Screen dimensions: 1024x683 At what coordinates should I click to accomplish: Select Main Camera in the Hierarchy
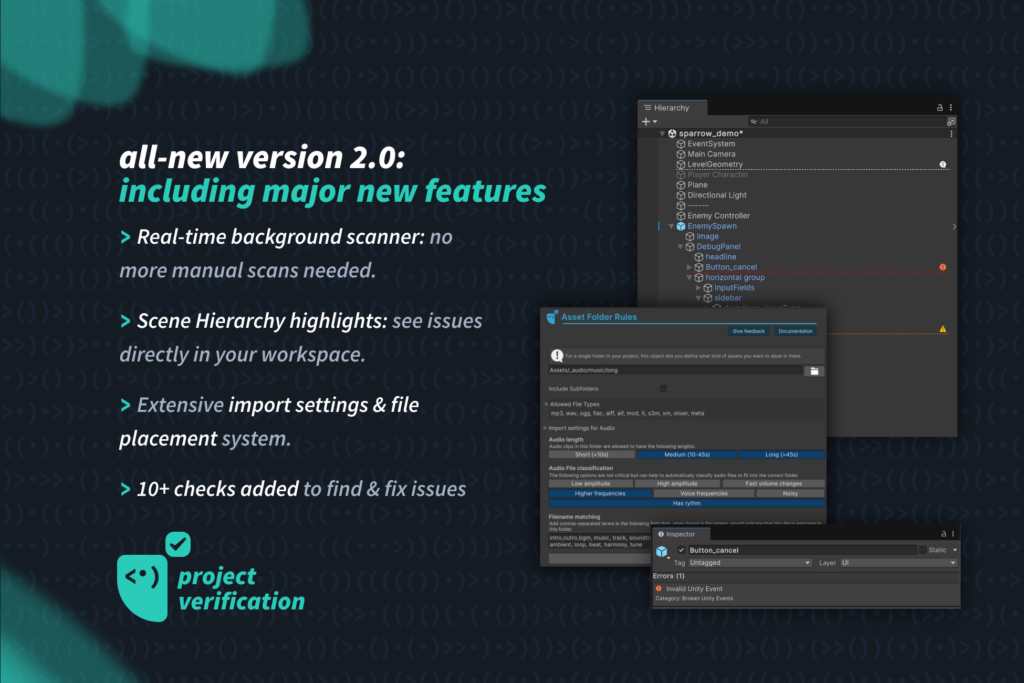tap(711, 154)
